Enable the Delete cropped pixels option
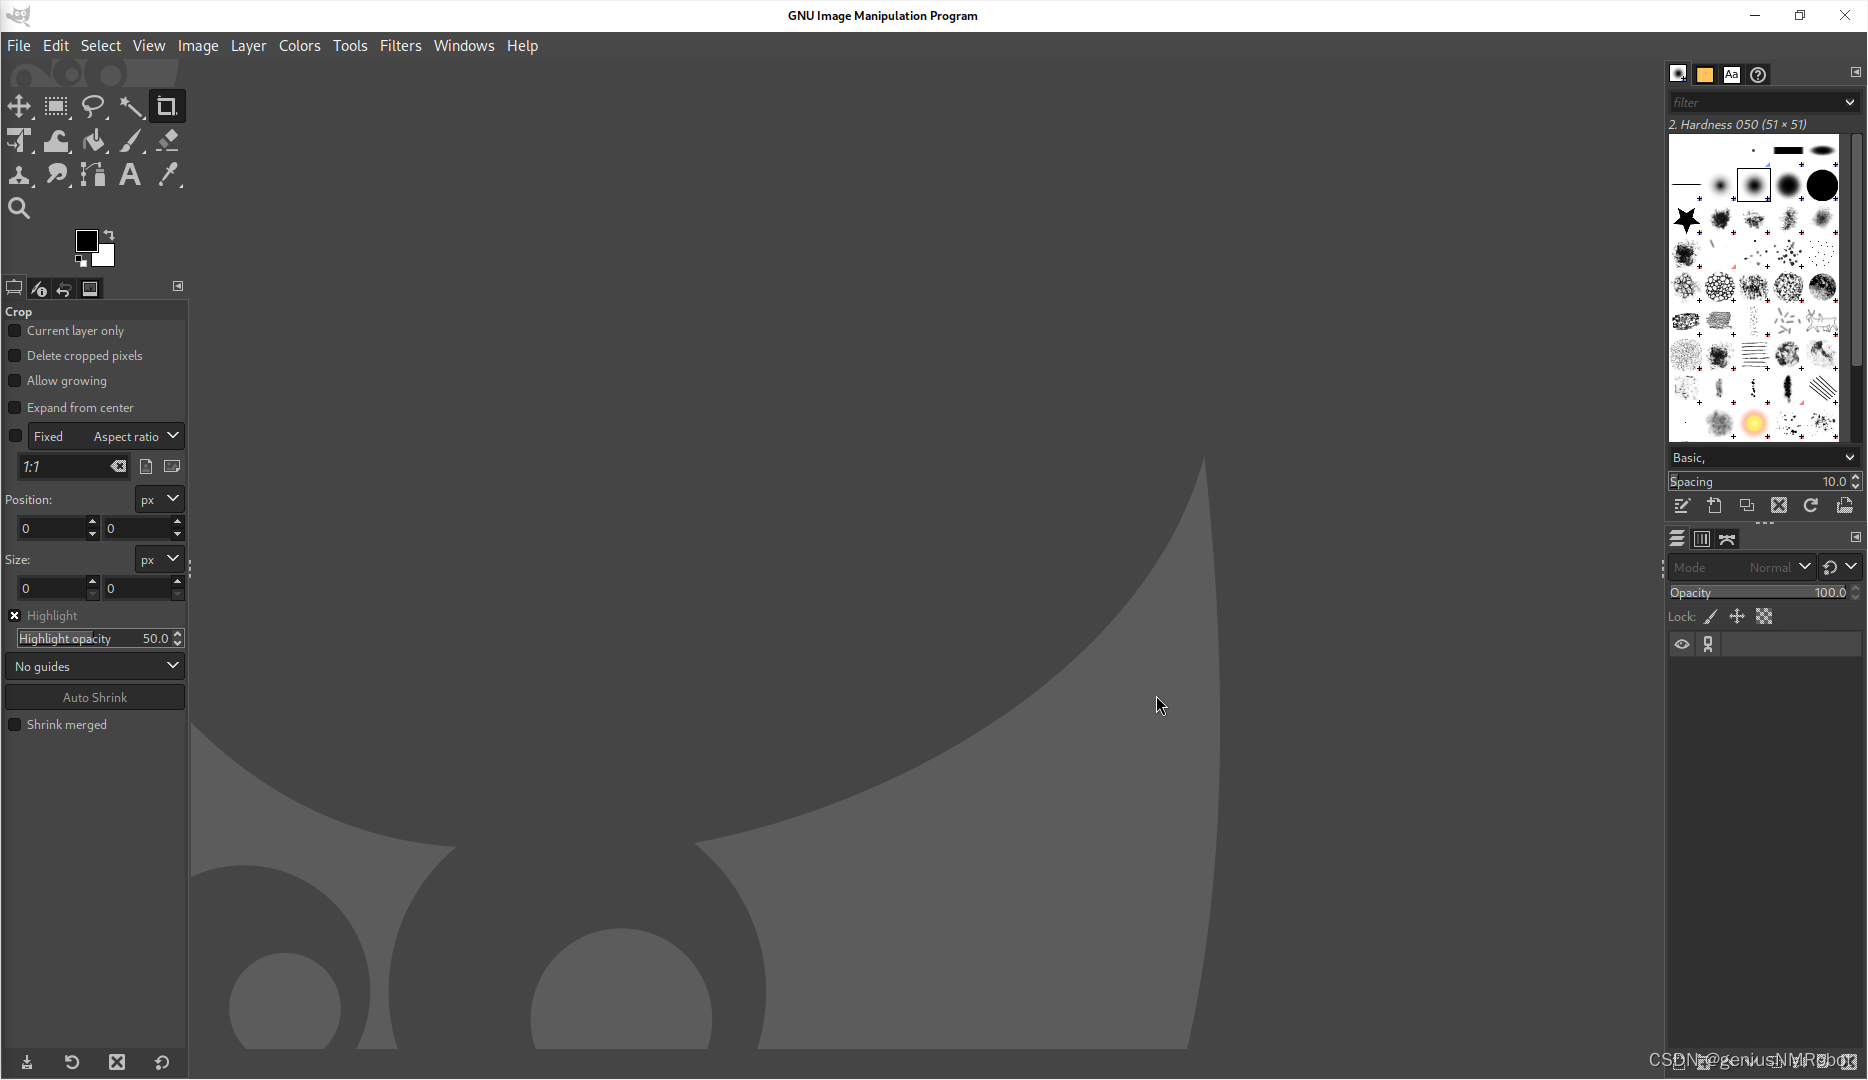The width and height of the screenshot is (1868, 1080). click(14, 355)
